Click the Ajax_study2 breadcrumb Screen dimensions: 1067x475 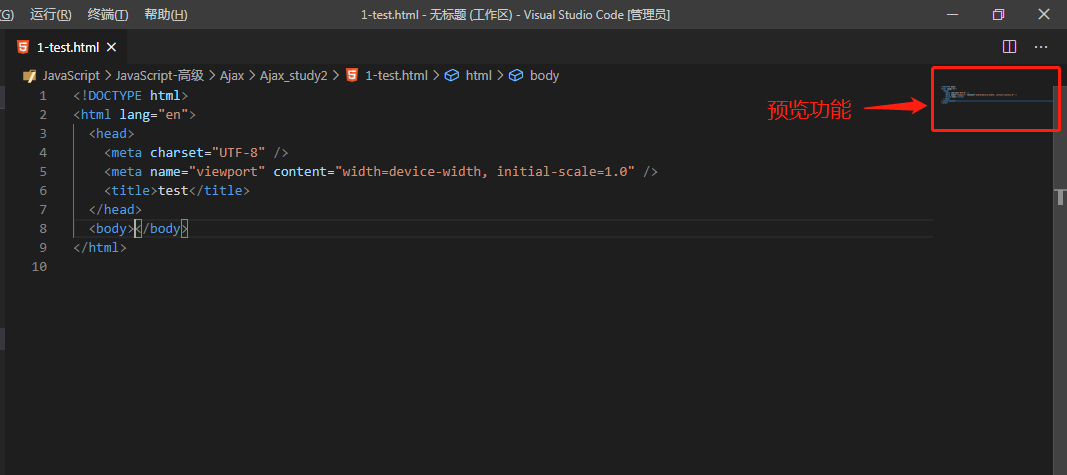click(x=293, y=76)
